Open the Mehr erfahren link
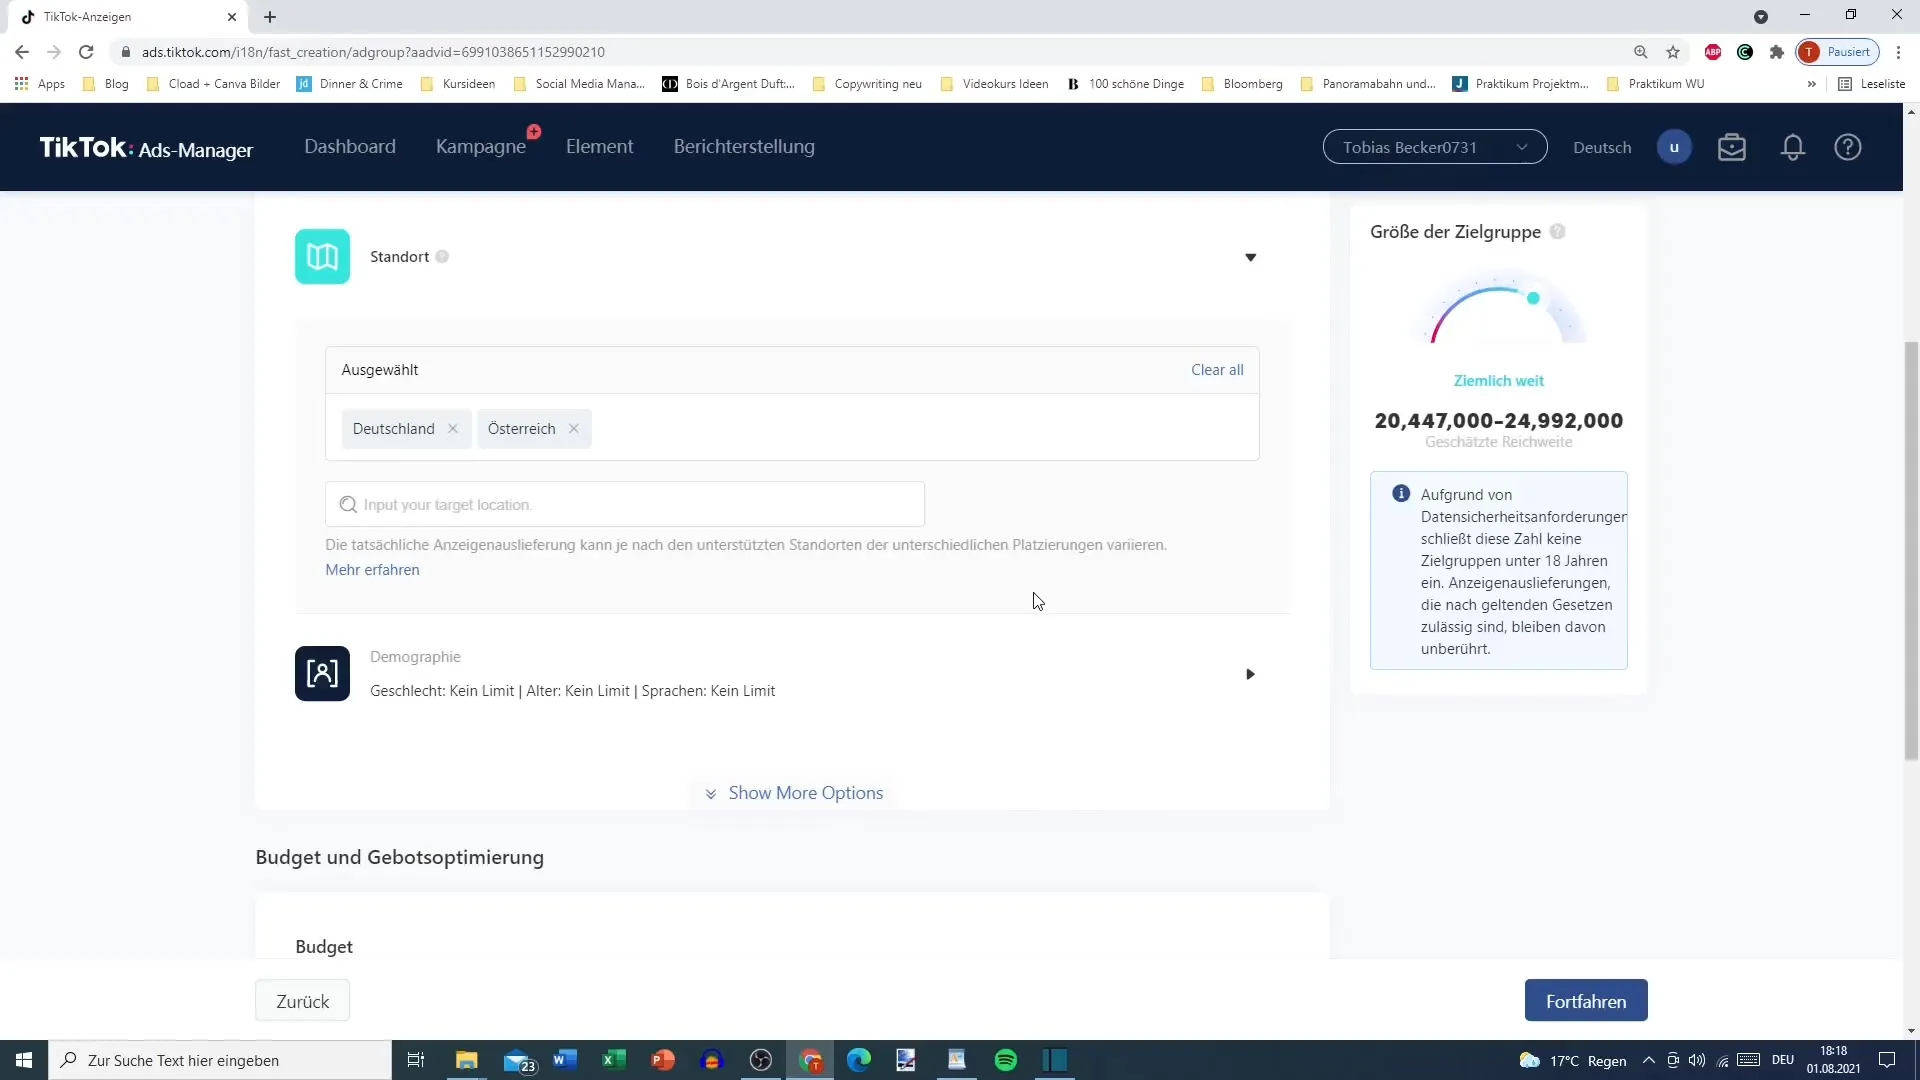Image resolution: width=1920 pixels, height=1080 pixels. pyautogui.click(x=372, y=570)
